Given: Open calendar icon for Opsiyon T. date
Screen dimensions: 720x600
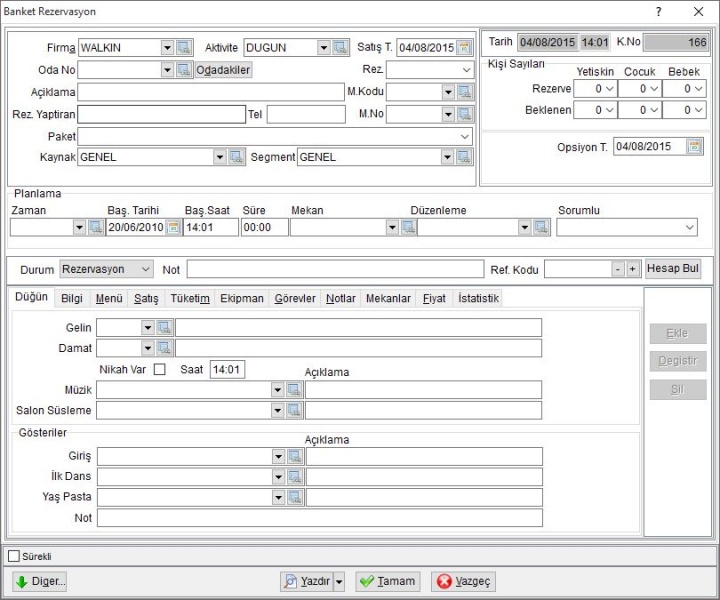Looking at the screenshot, I should (694, 146).
